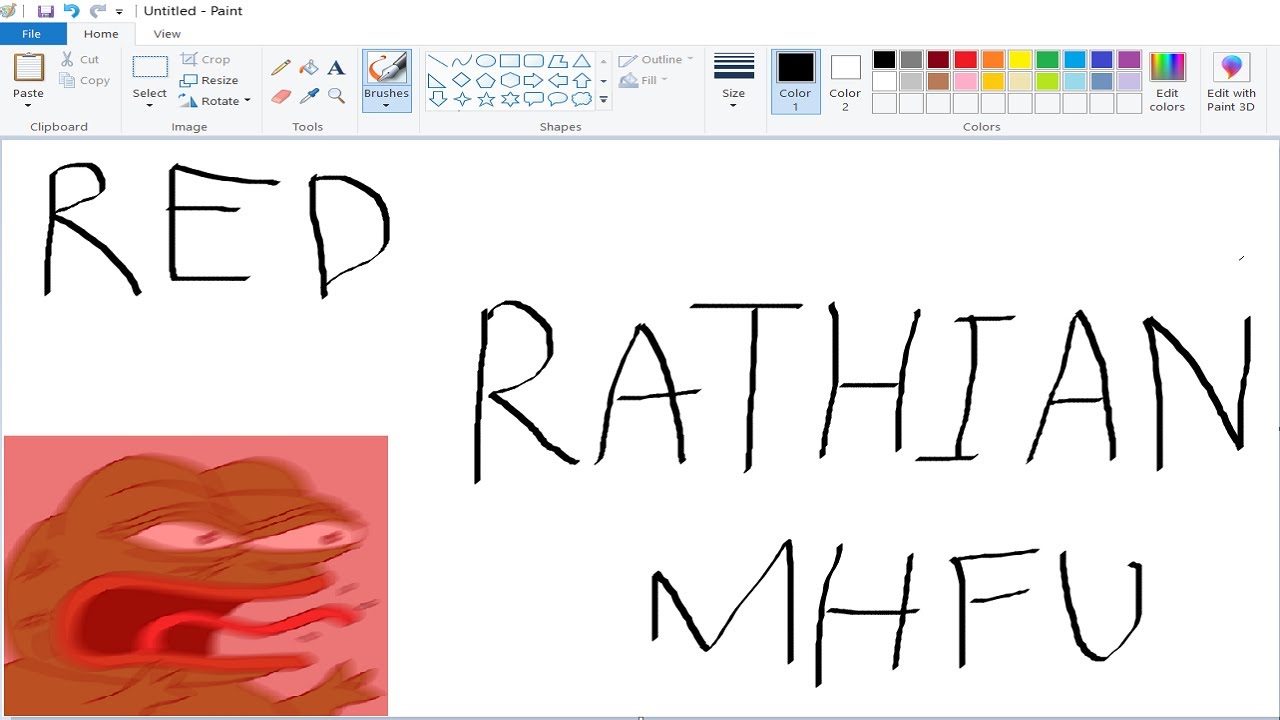This screenshot has width=1280, height=720.
Task: Choose the Oval shape
Action: (486, 61)
